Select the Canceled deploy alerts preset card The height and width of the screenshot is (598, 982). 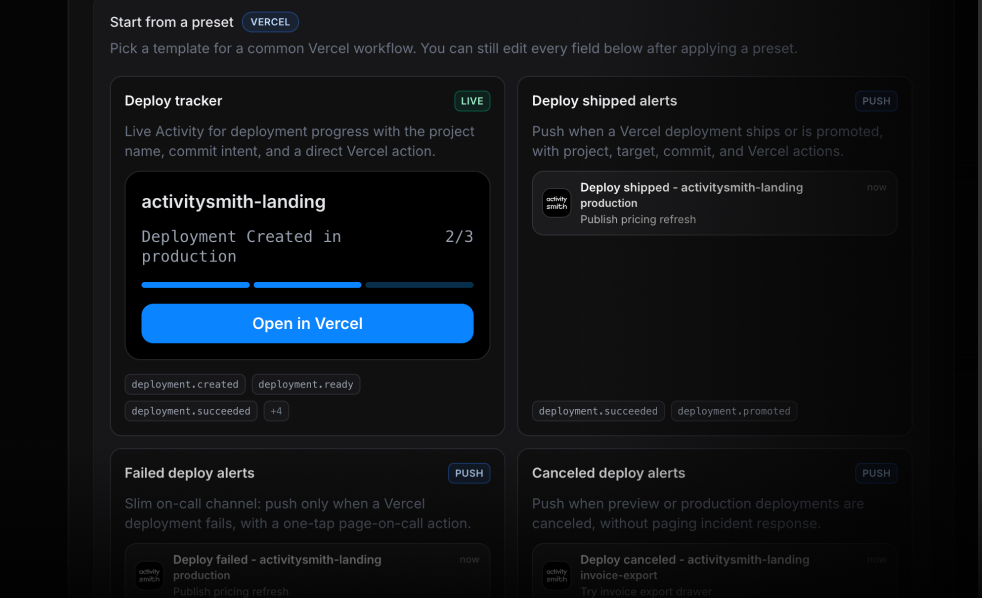point(714,510)
